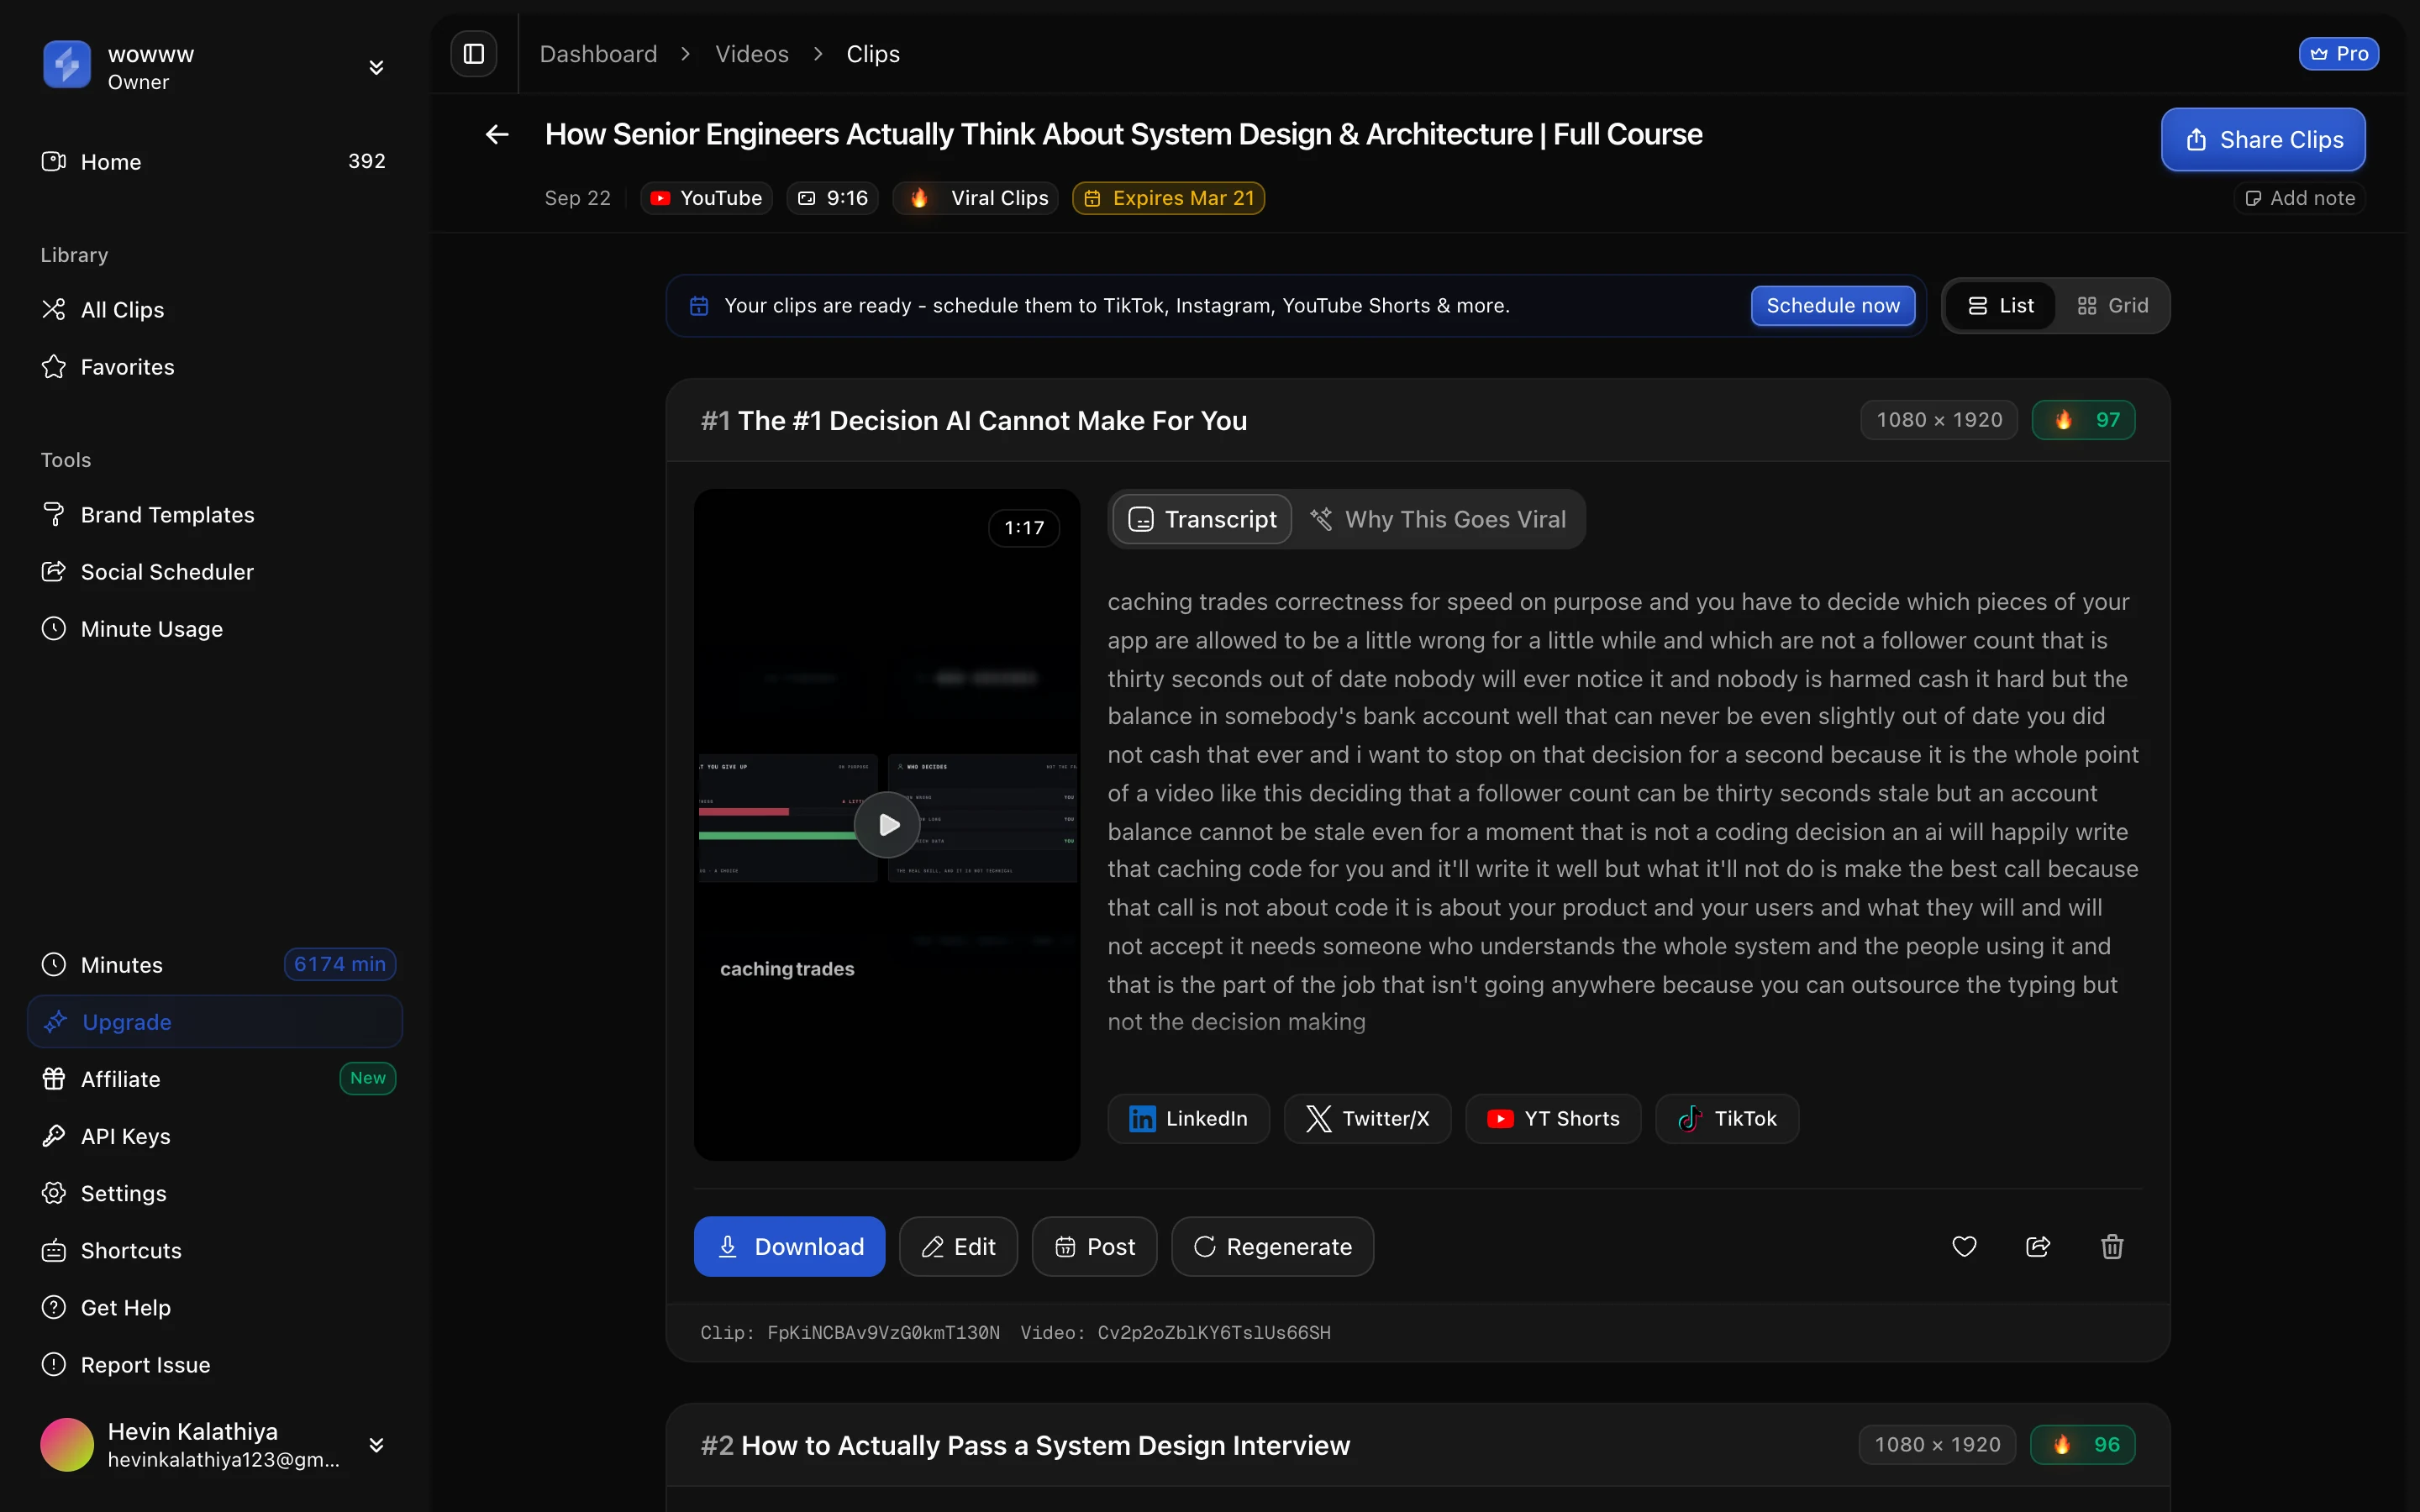Open All Clips in the library
The width and height of the screenshot is (2420, 1512).
(215, 310)
